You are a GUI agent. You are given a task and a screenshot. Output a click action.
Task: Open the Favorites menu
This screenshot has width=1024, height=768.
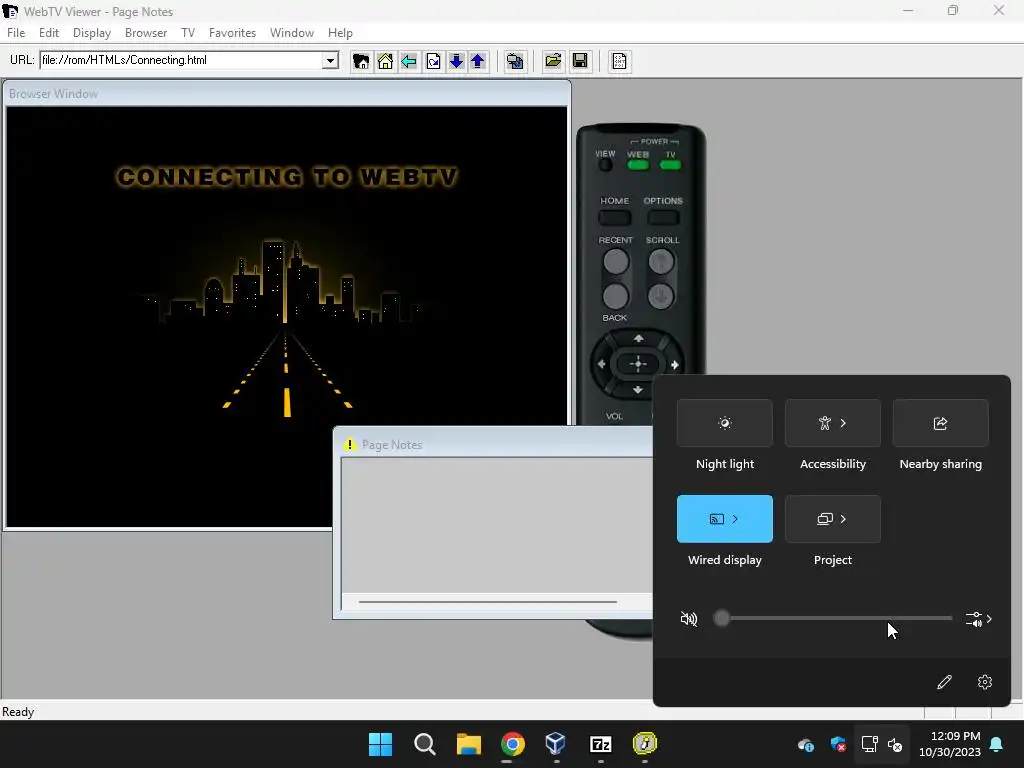click(x=232, y=33)
